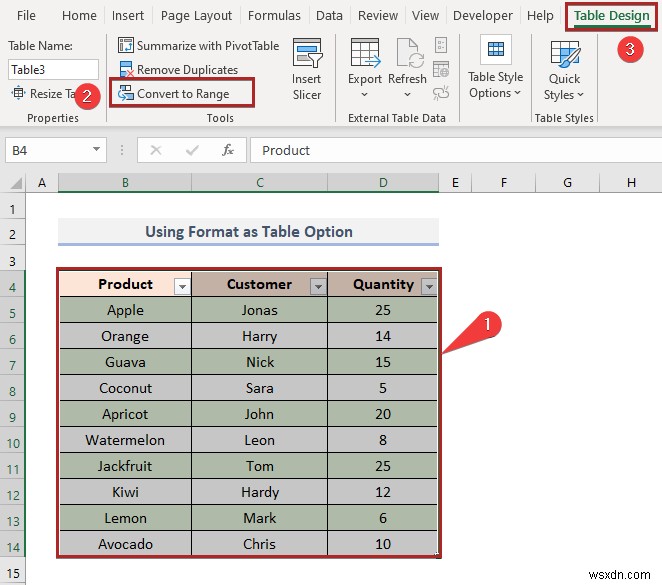Click the formula bar containing Product
The width and height of the screenshot is (662, 585).
point(456,150)
